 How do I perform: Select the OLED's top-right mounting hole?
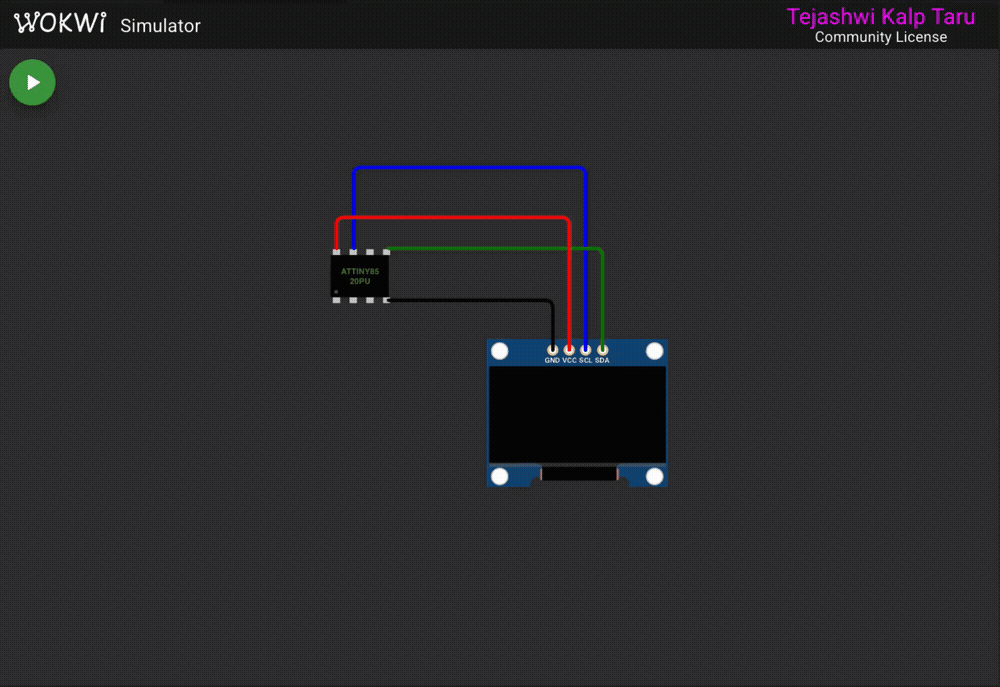(x=654, y=351)
